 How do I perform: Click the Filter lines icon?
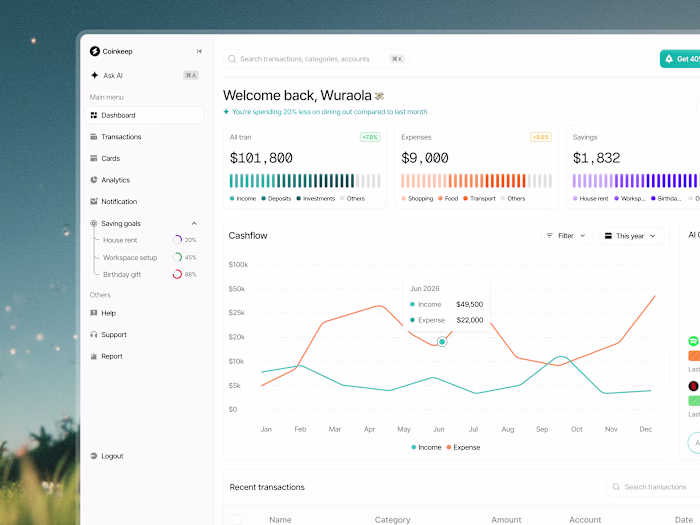point(550,236)
